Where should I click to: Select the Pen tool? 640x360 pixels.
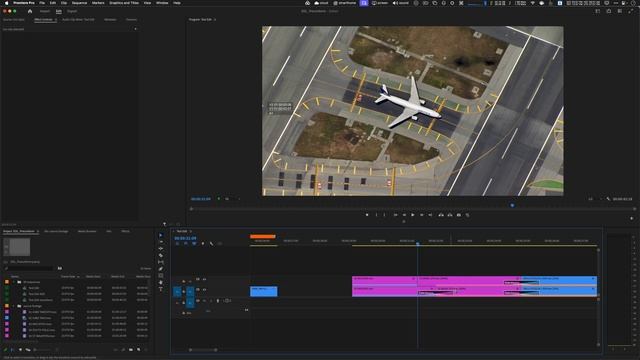point(160,269)
